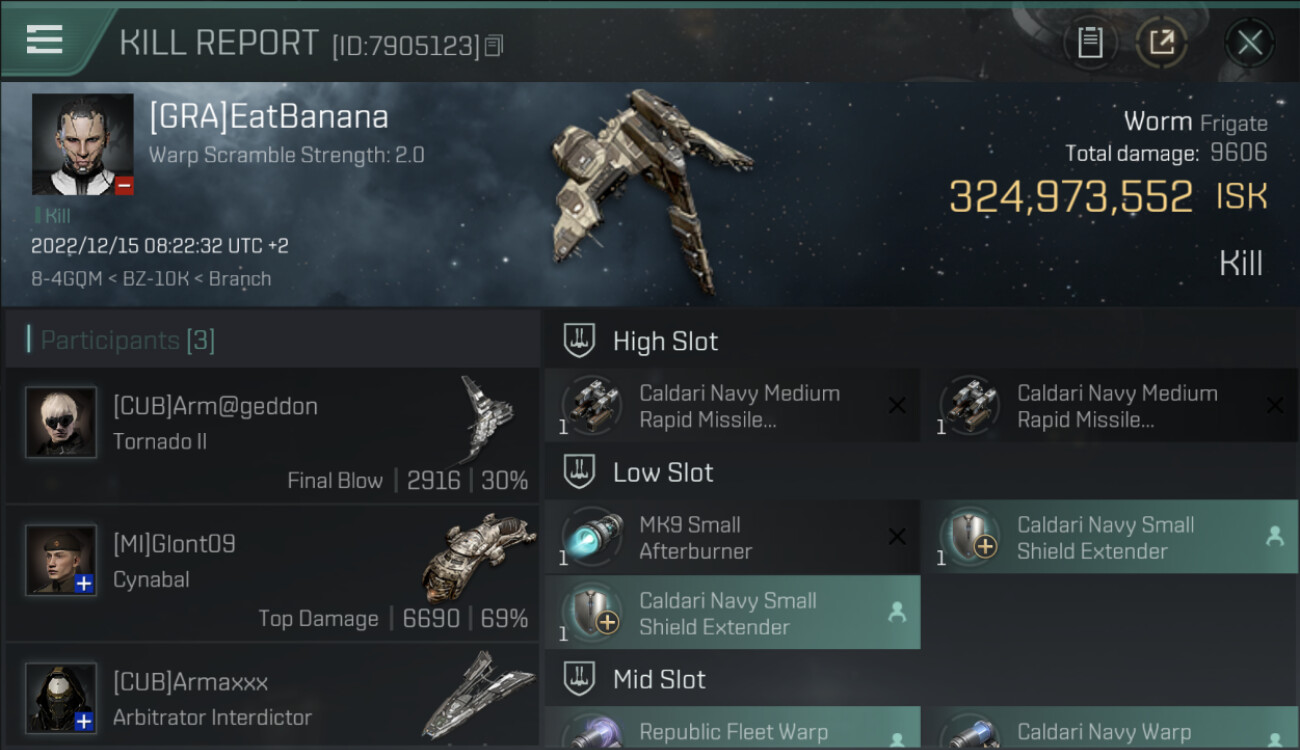1300x750 pixels.
Task: Click the High Slot shield icon
Action: point(579,341)
